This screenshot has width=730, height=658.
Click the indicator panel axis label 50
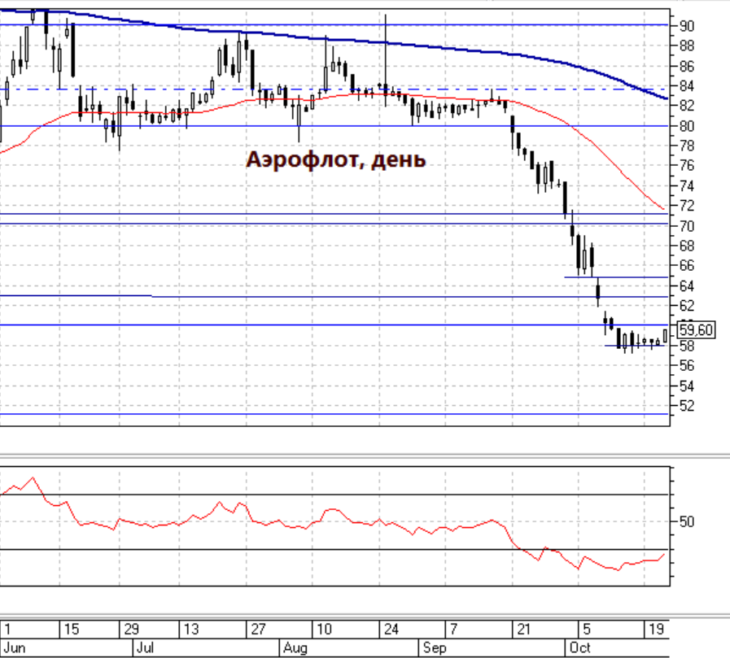tap(687, 522)
